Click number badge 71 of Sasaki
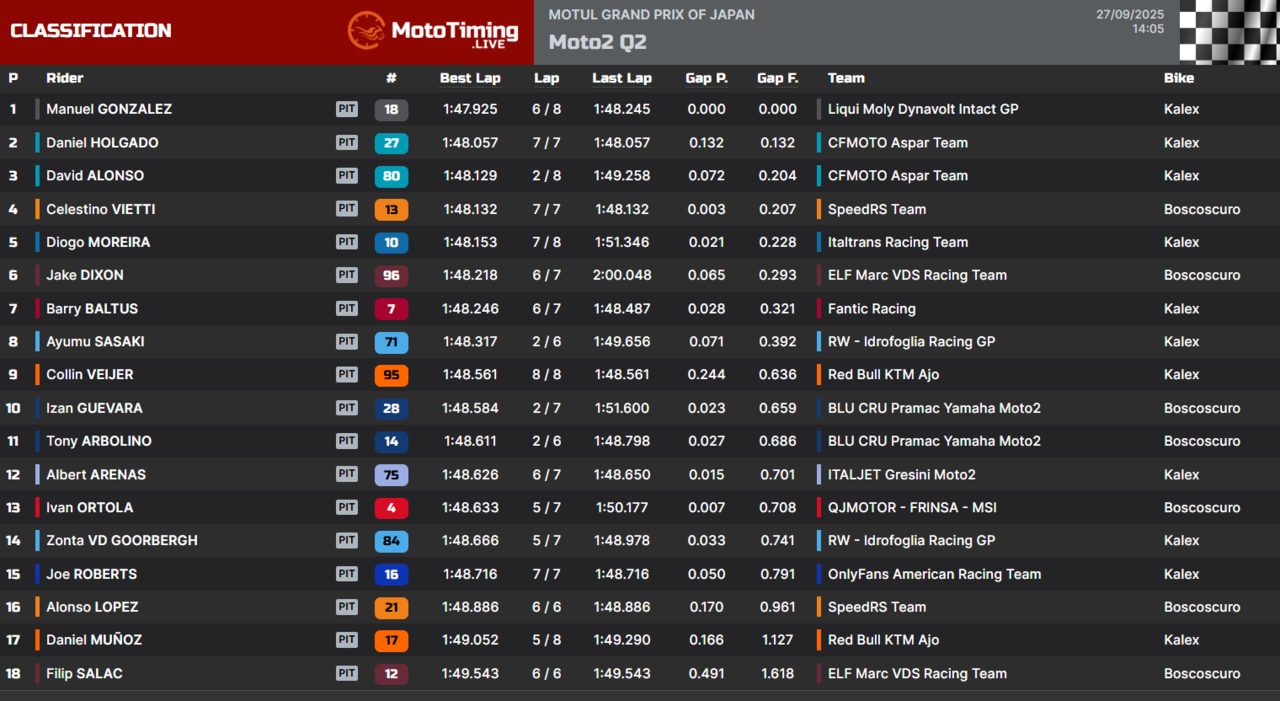 (x=391, y=342)
